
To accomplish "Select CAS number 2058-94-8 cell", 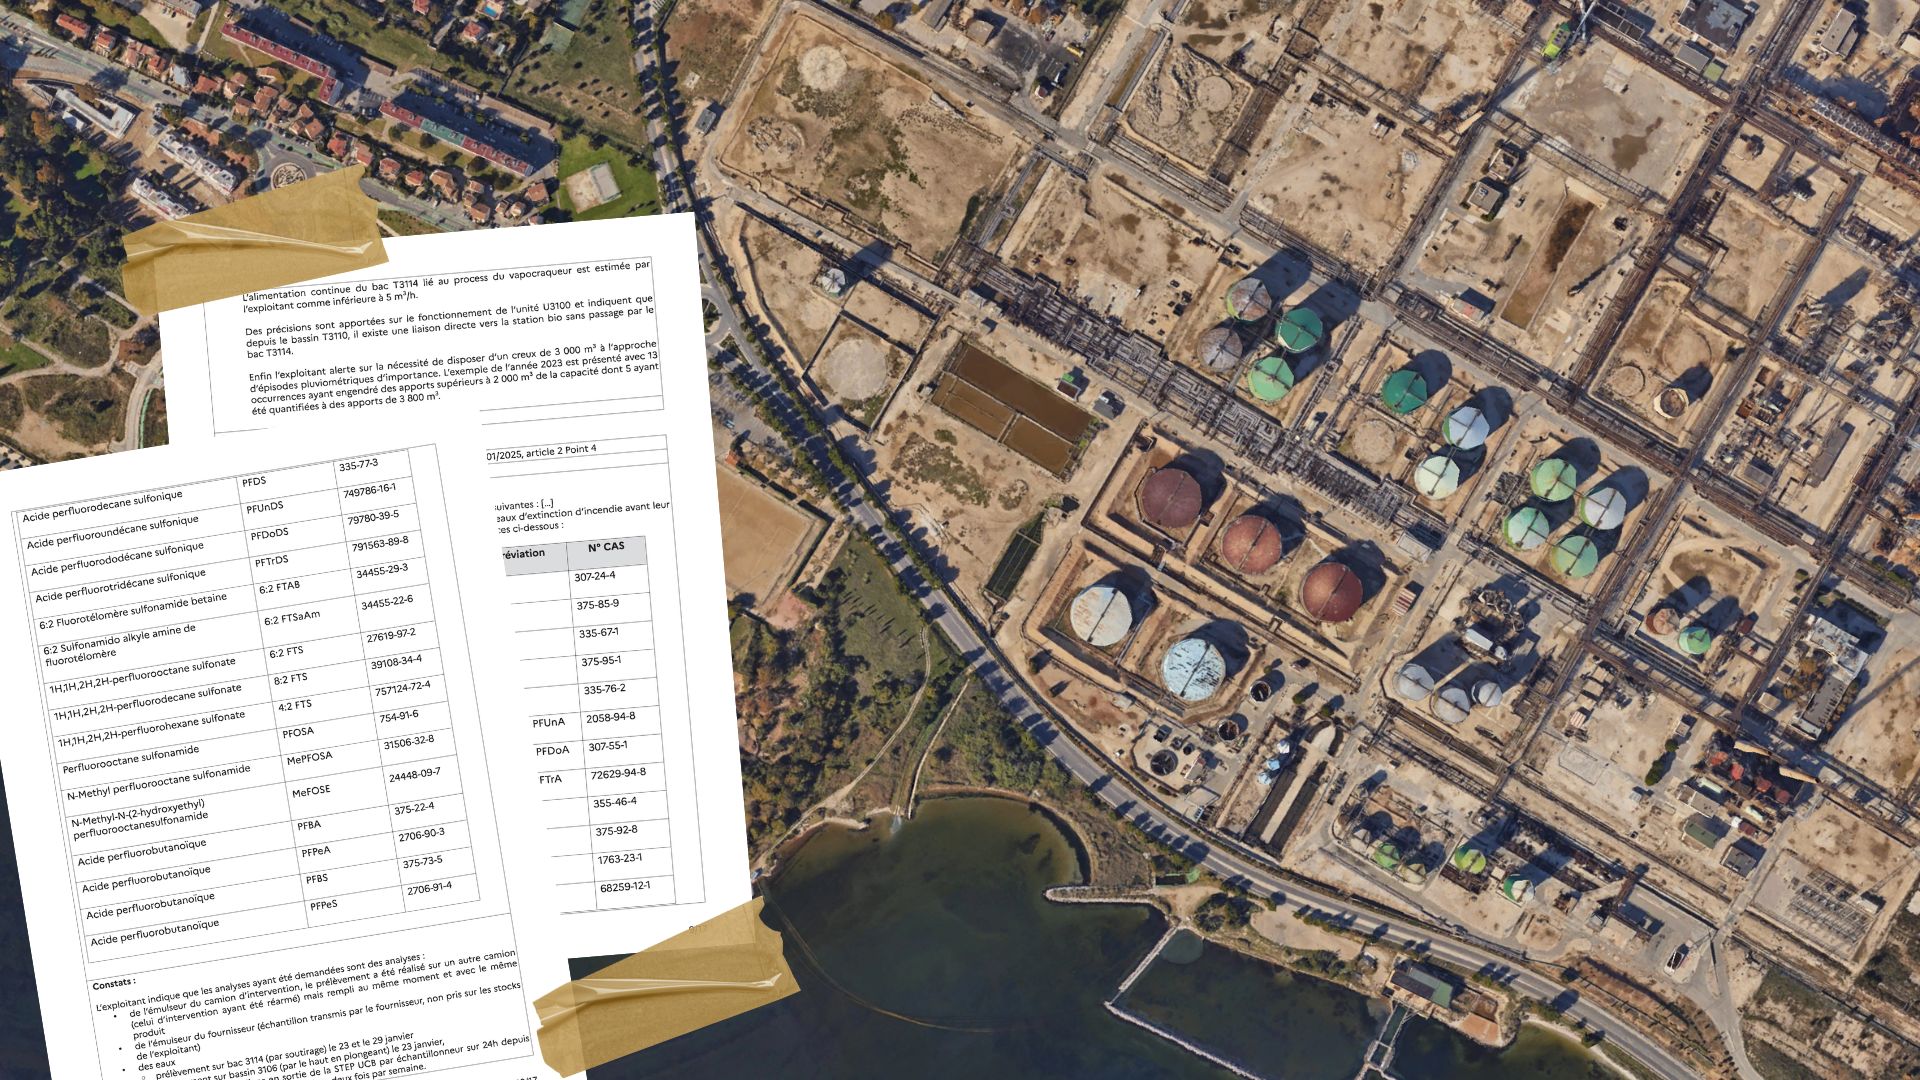I will [x=610, y=717].
